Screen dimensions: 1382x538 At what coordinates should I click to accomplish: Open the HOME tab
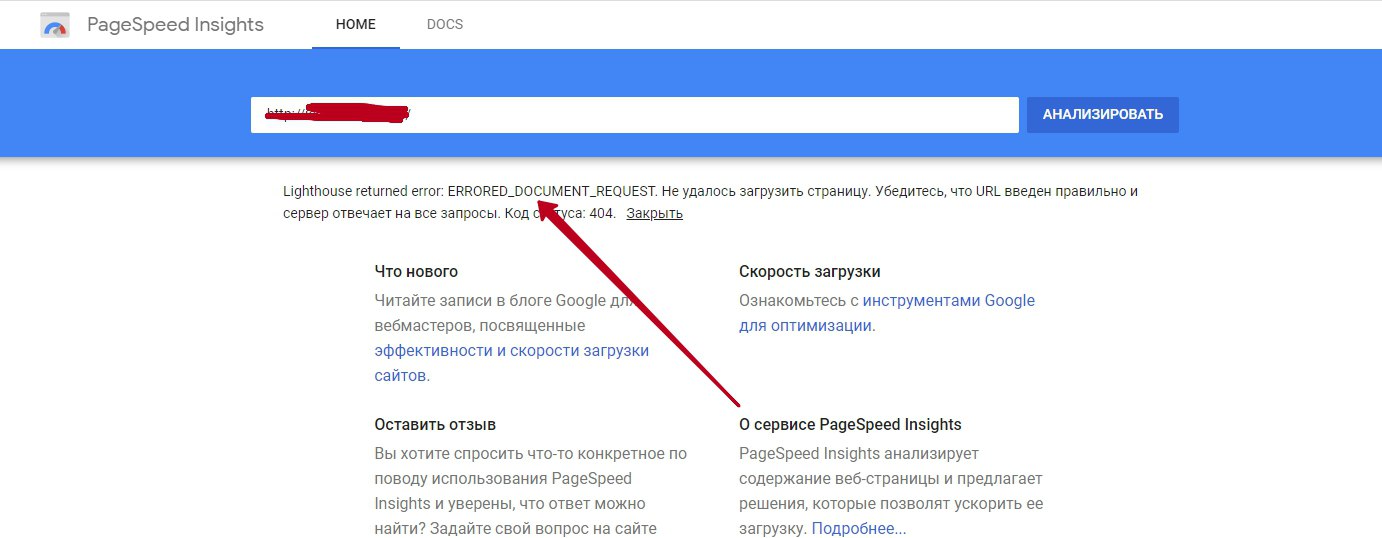pyautogui.click(x=356, y=24)
